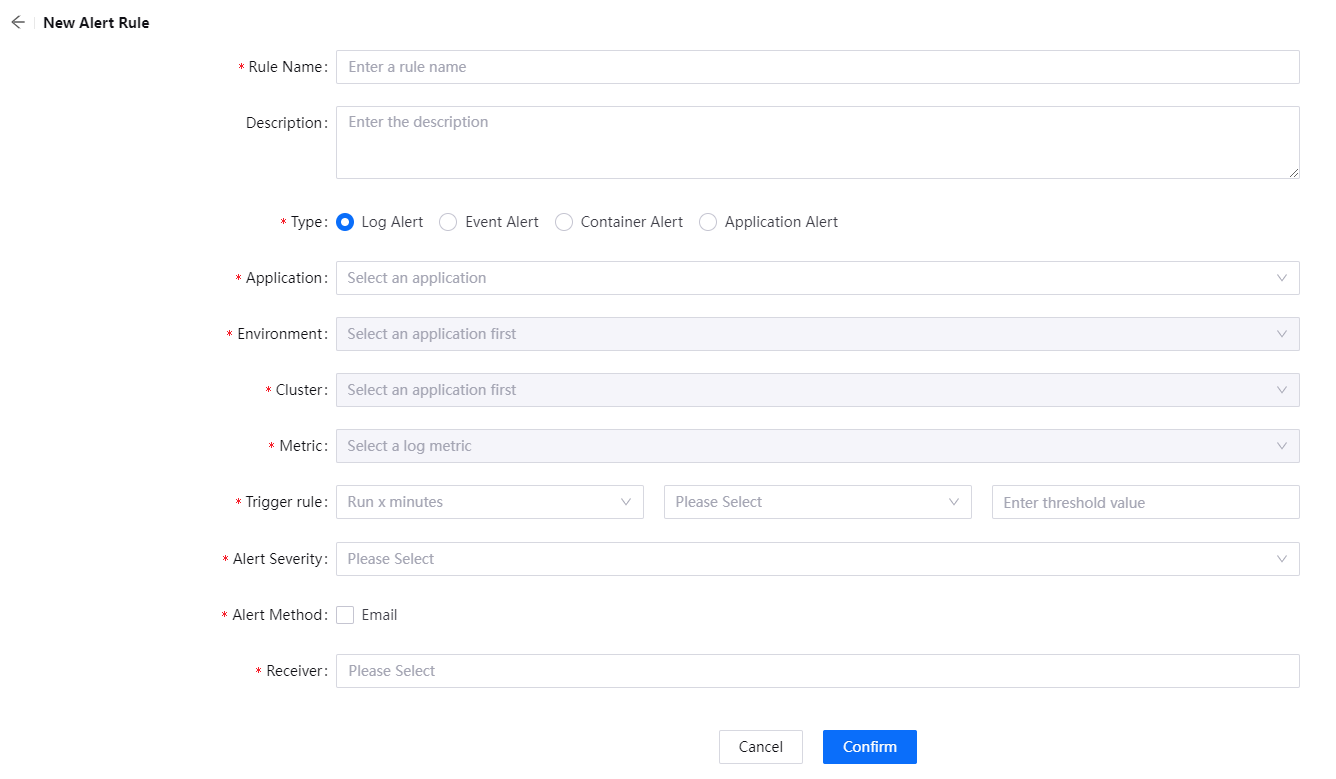Screen dimensions: 1336x779
Task: Open the Cluster selection dropdown
Action: pyautogui.click(x=817, y=390)
